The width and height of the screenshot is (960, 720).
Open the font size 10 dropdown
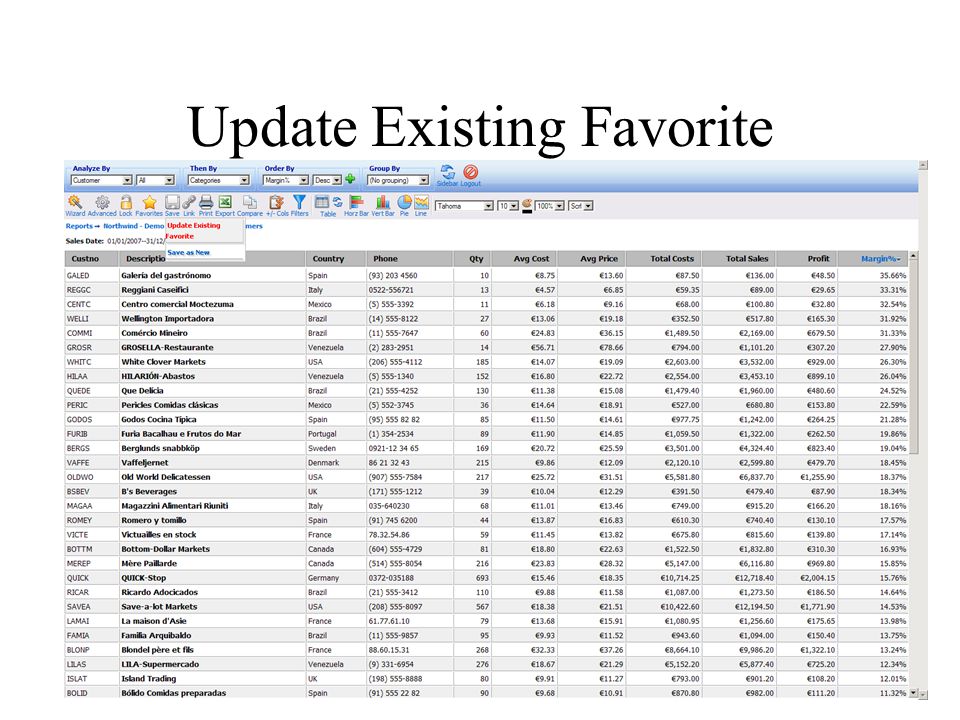point(508,206)
